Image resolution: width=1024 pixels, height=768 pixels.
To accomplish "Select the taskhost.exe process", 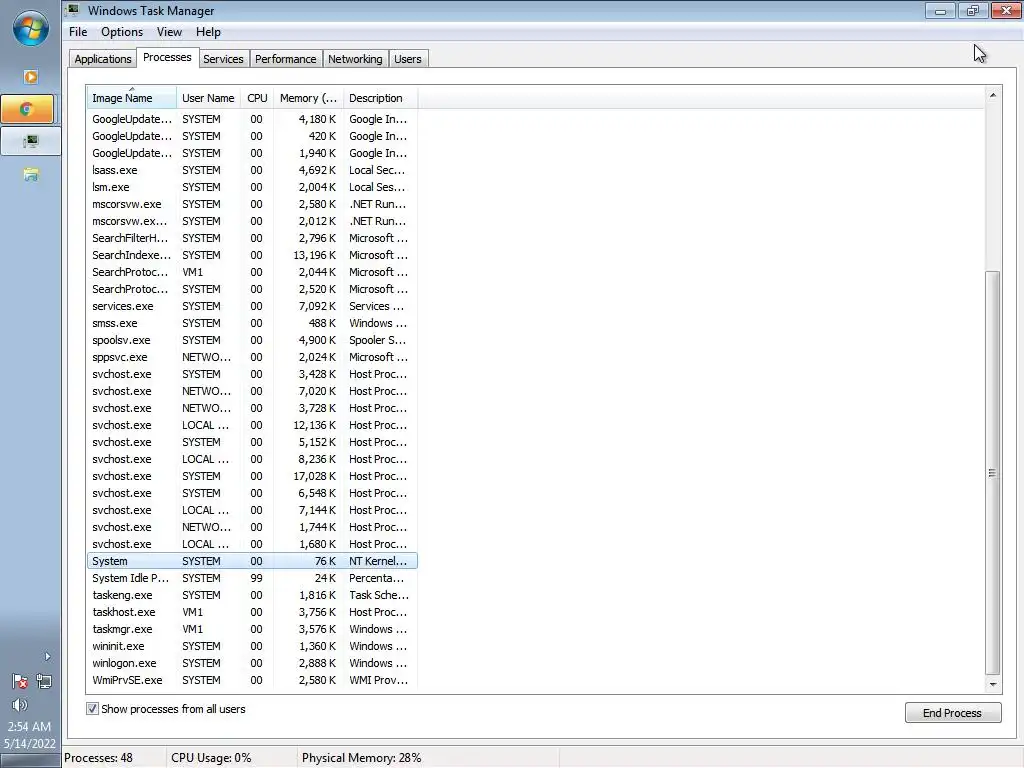I will [x=252, y=612].
